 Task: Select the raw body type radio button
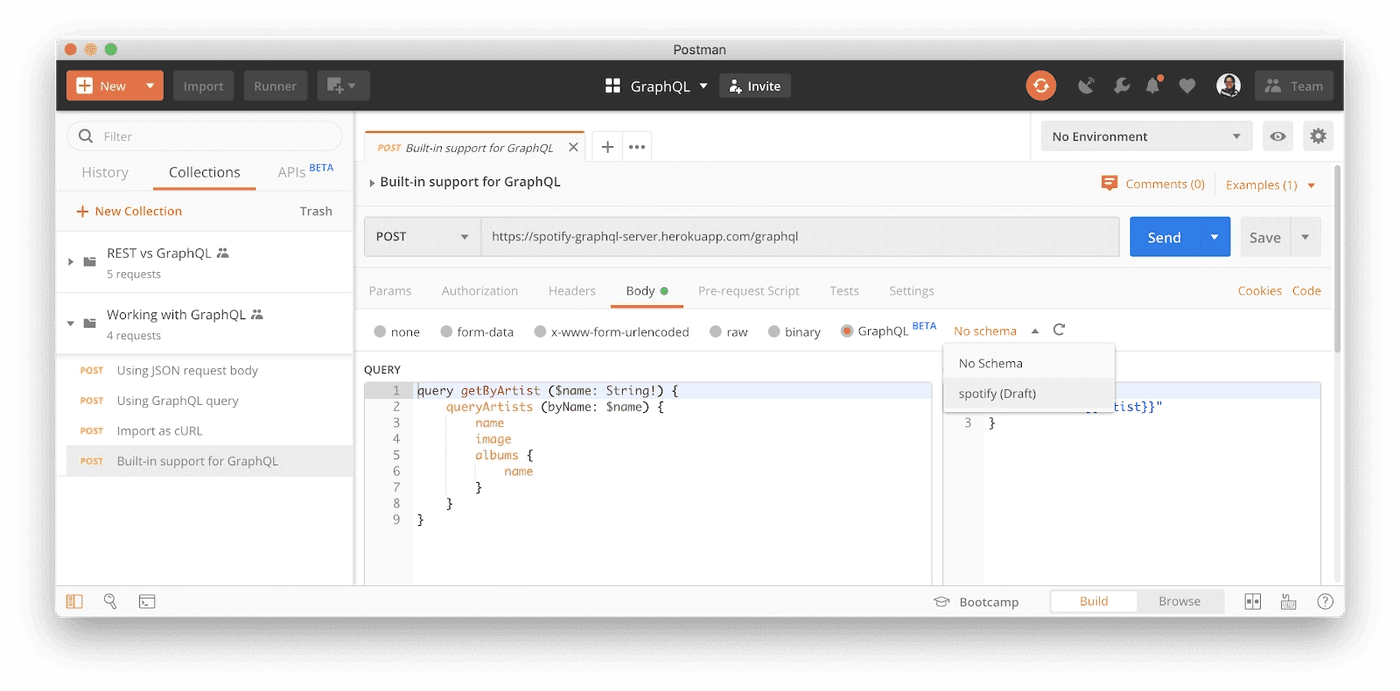(x=715, y=332)
